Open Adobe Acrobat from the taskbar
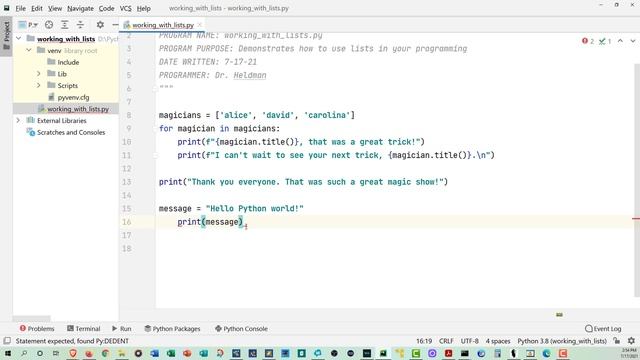The image size is (640, 360). pos(449,353)
